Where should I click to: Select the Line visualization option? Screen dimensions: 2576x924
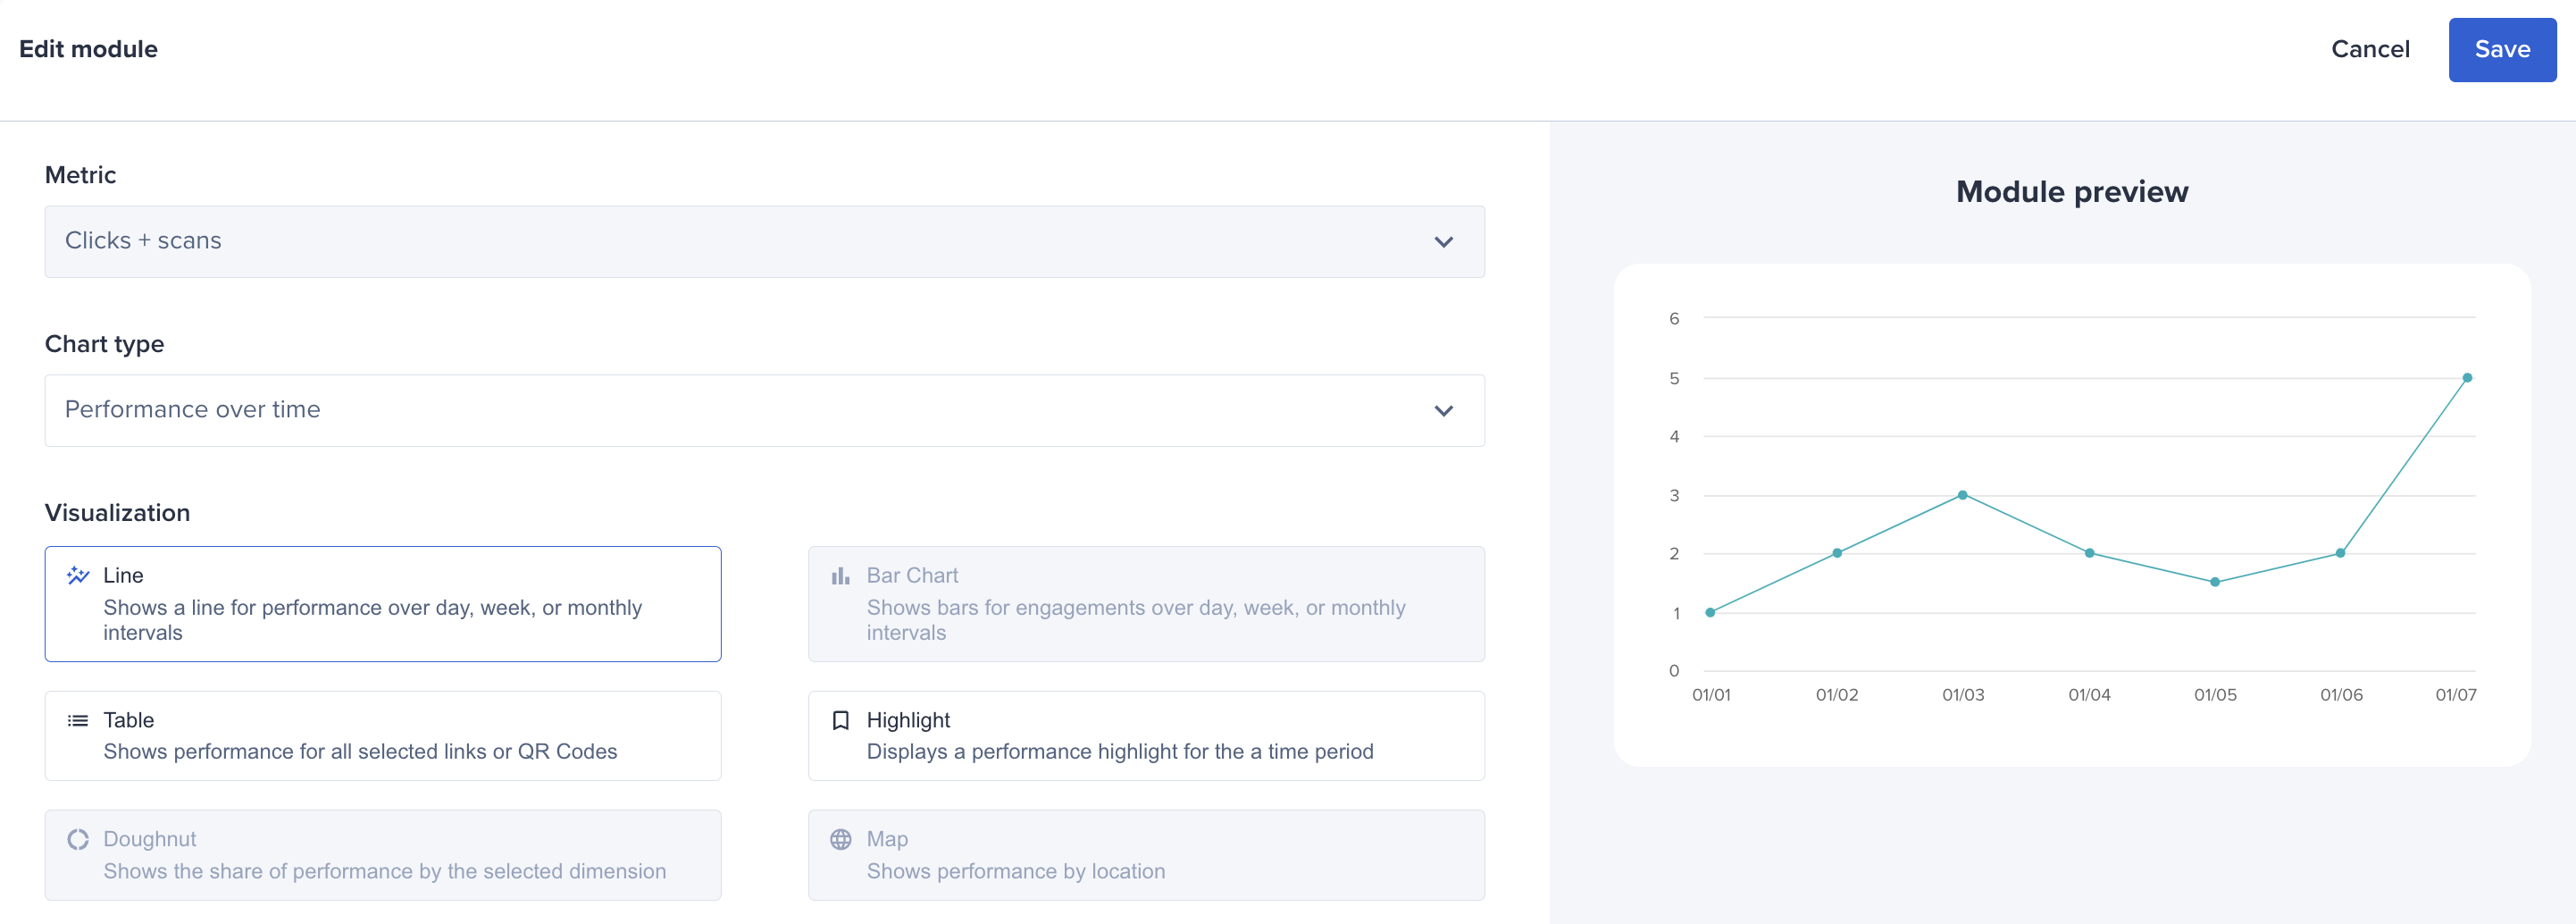(x=383, y=604)
